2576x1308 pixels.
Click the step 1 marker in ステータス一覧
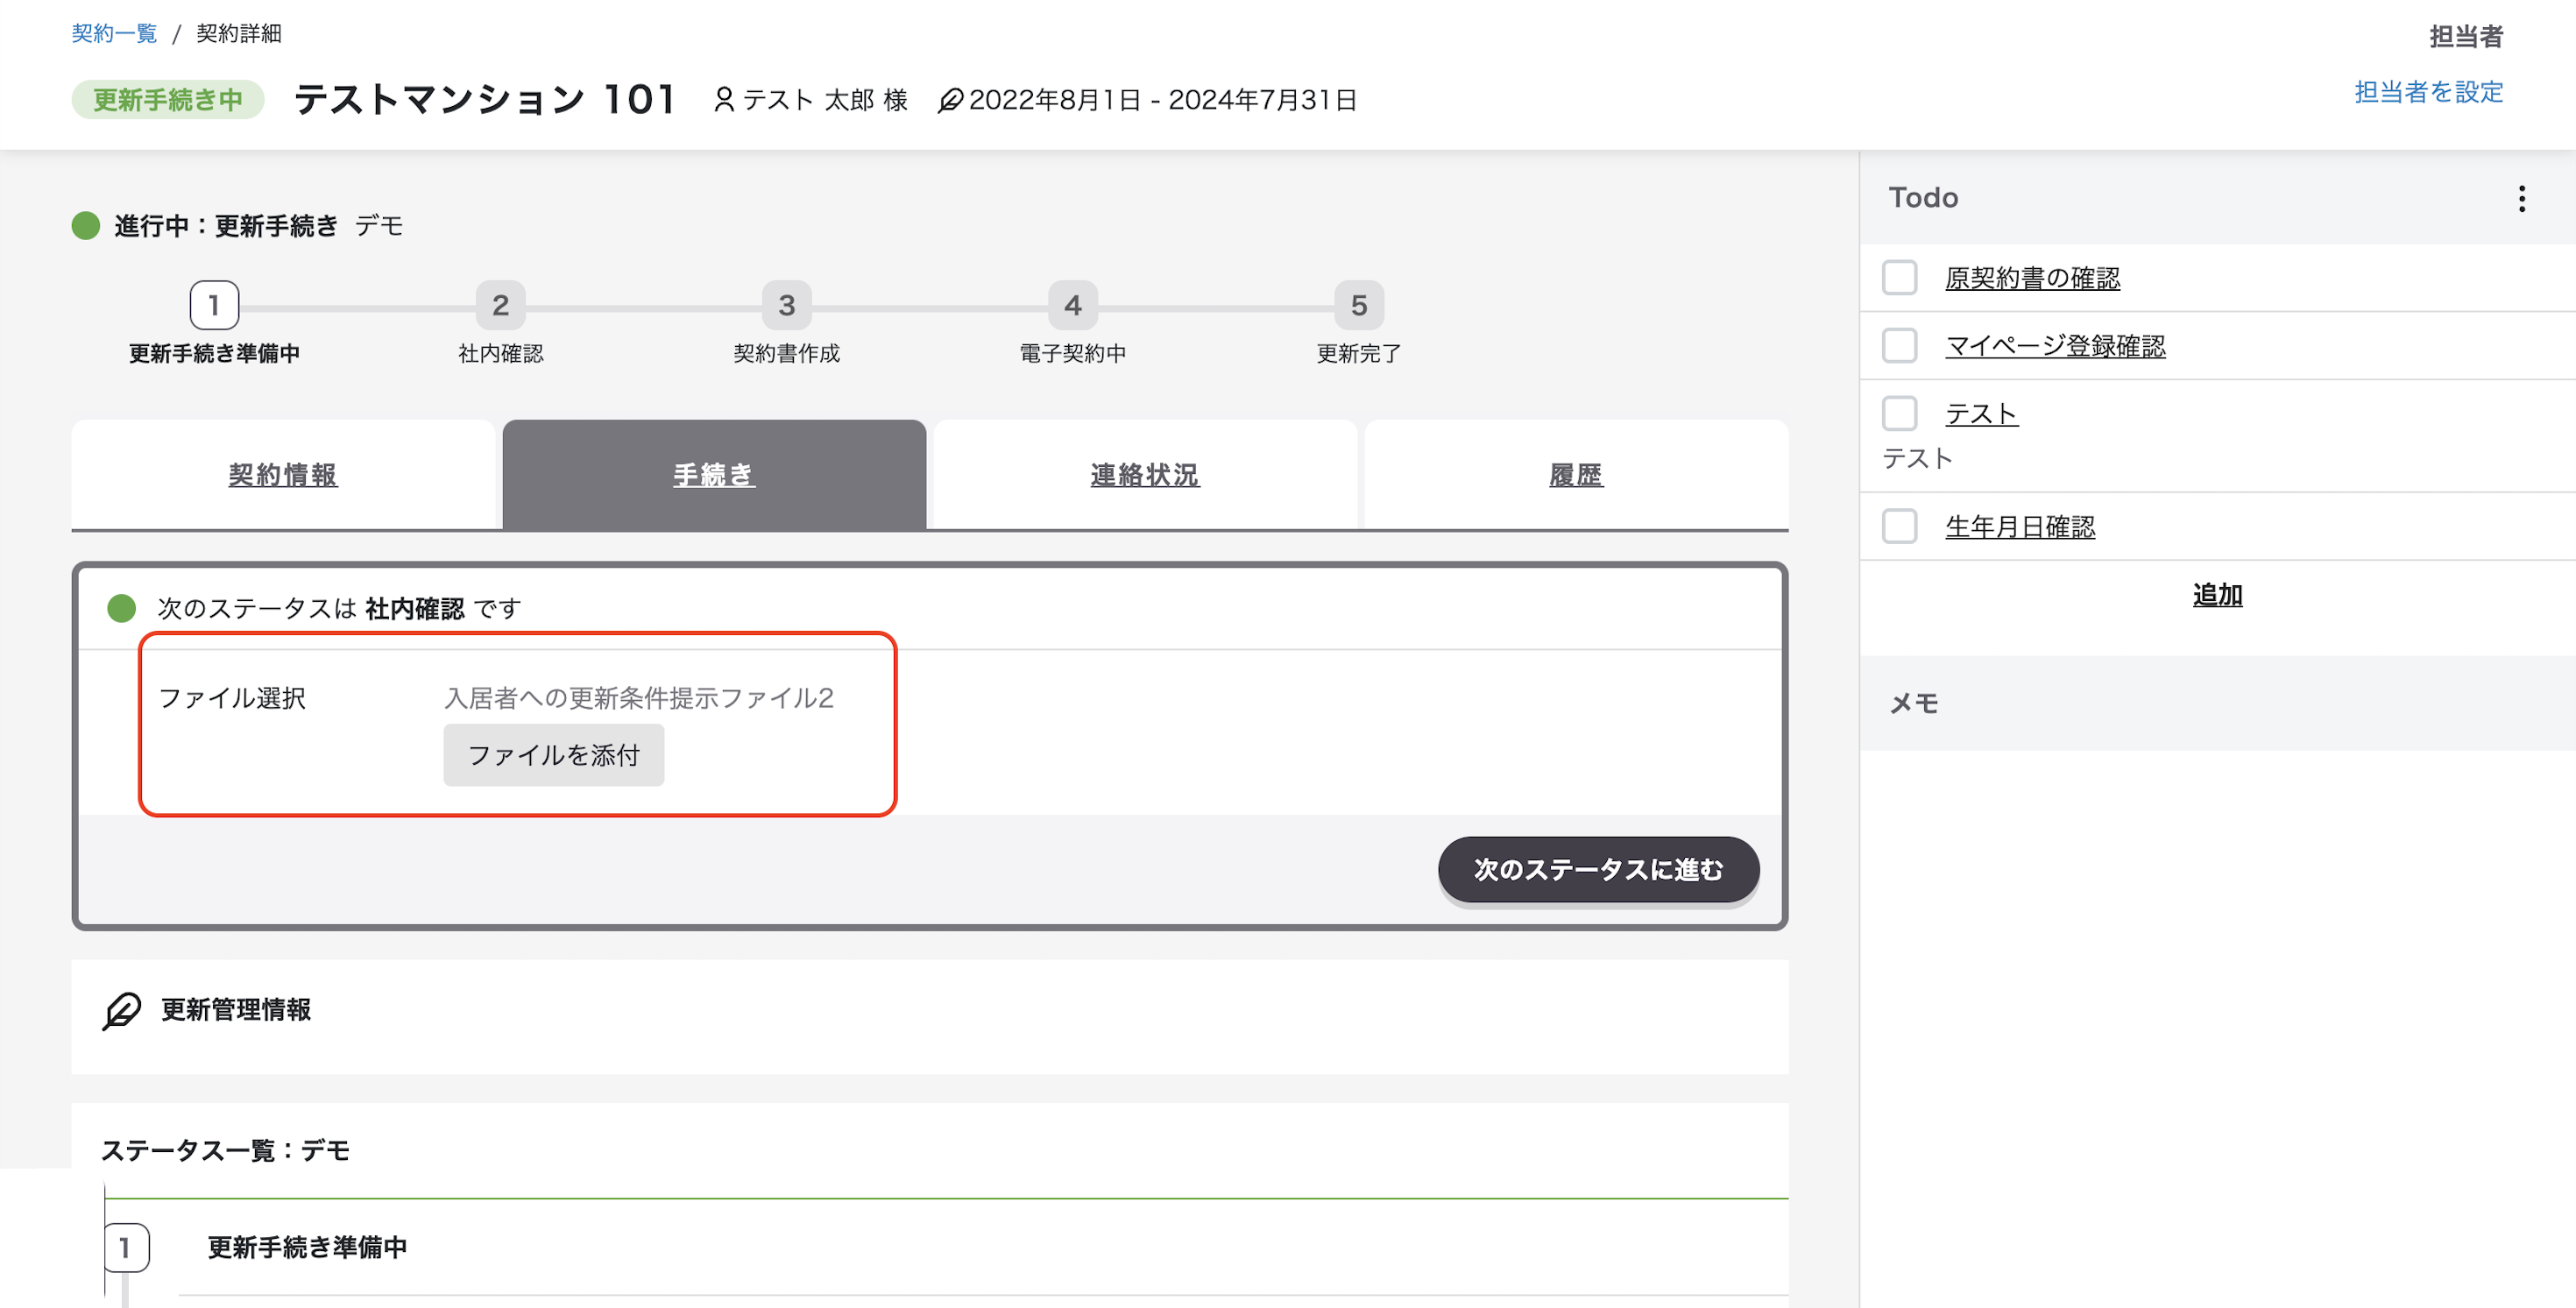point(126,1248)
